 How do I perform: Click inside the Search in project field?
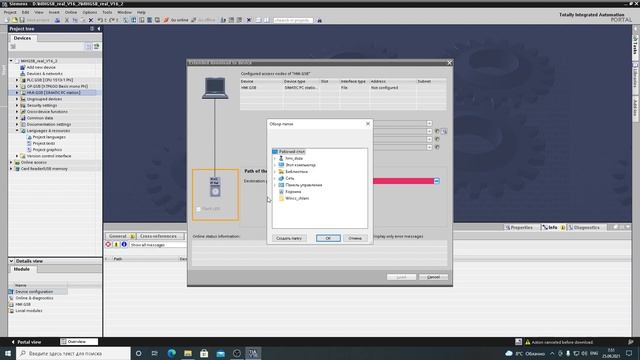tap(293, 20)
